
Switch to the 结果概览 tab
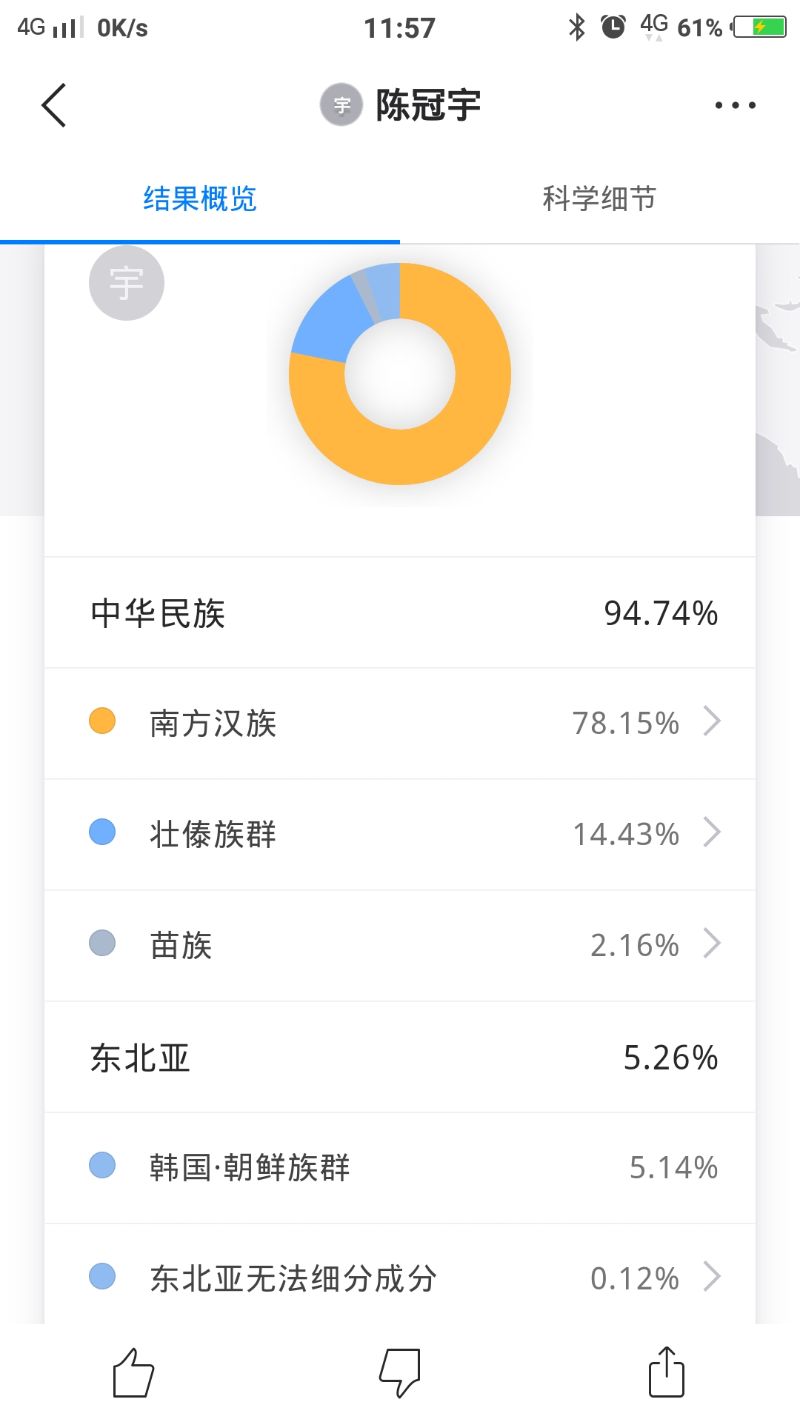coord(200,198)
